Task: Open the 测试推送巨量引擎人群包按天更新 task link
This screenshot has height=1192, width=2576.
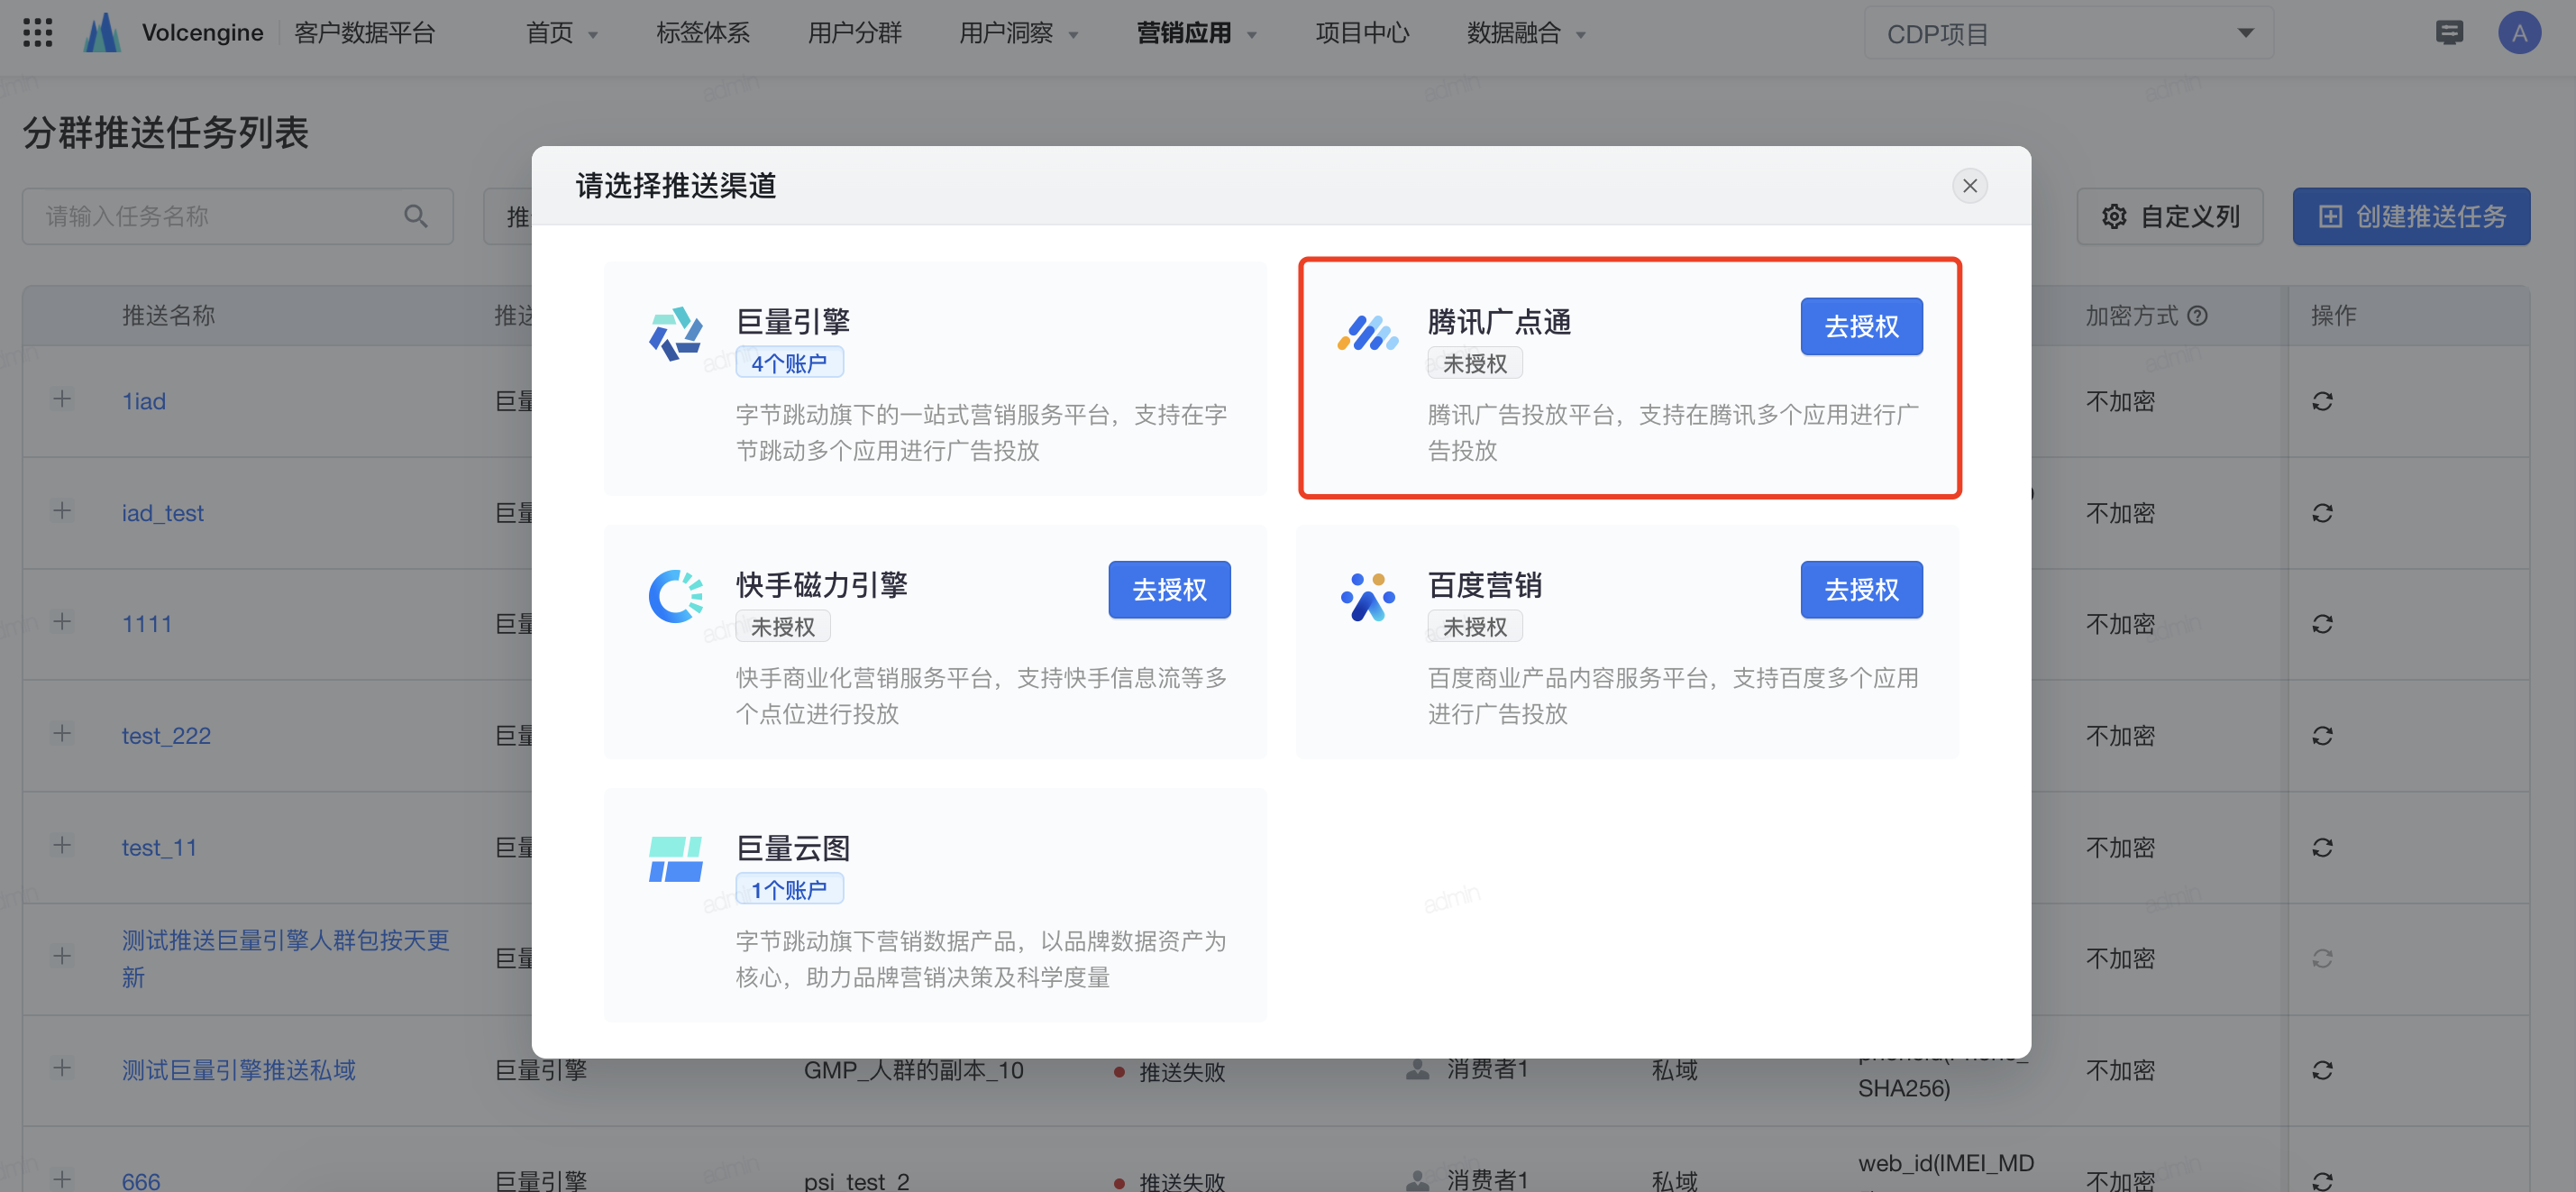Action: pos(285,959)
